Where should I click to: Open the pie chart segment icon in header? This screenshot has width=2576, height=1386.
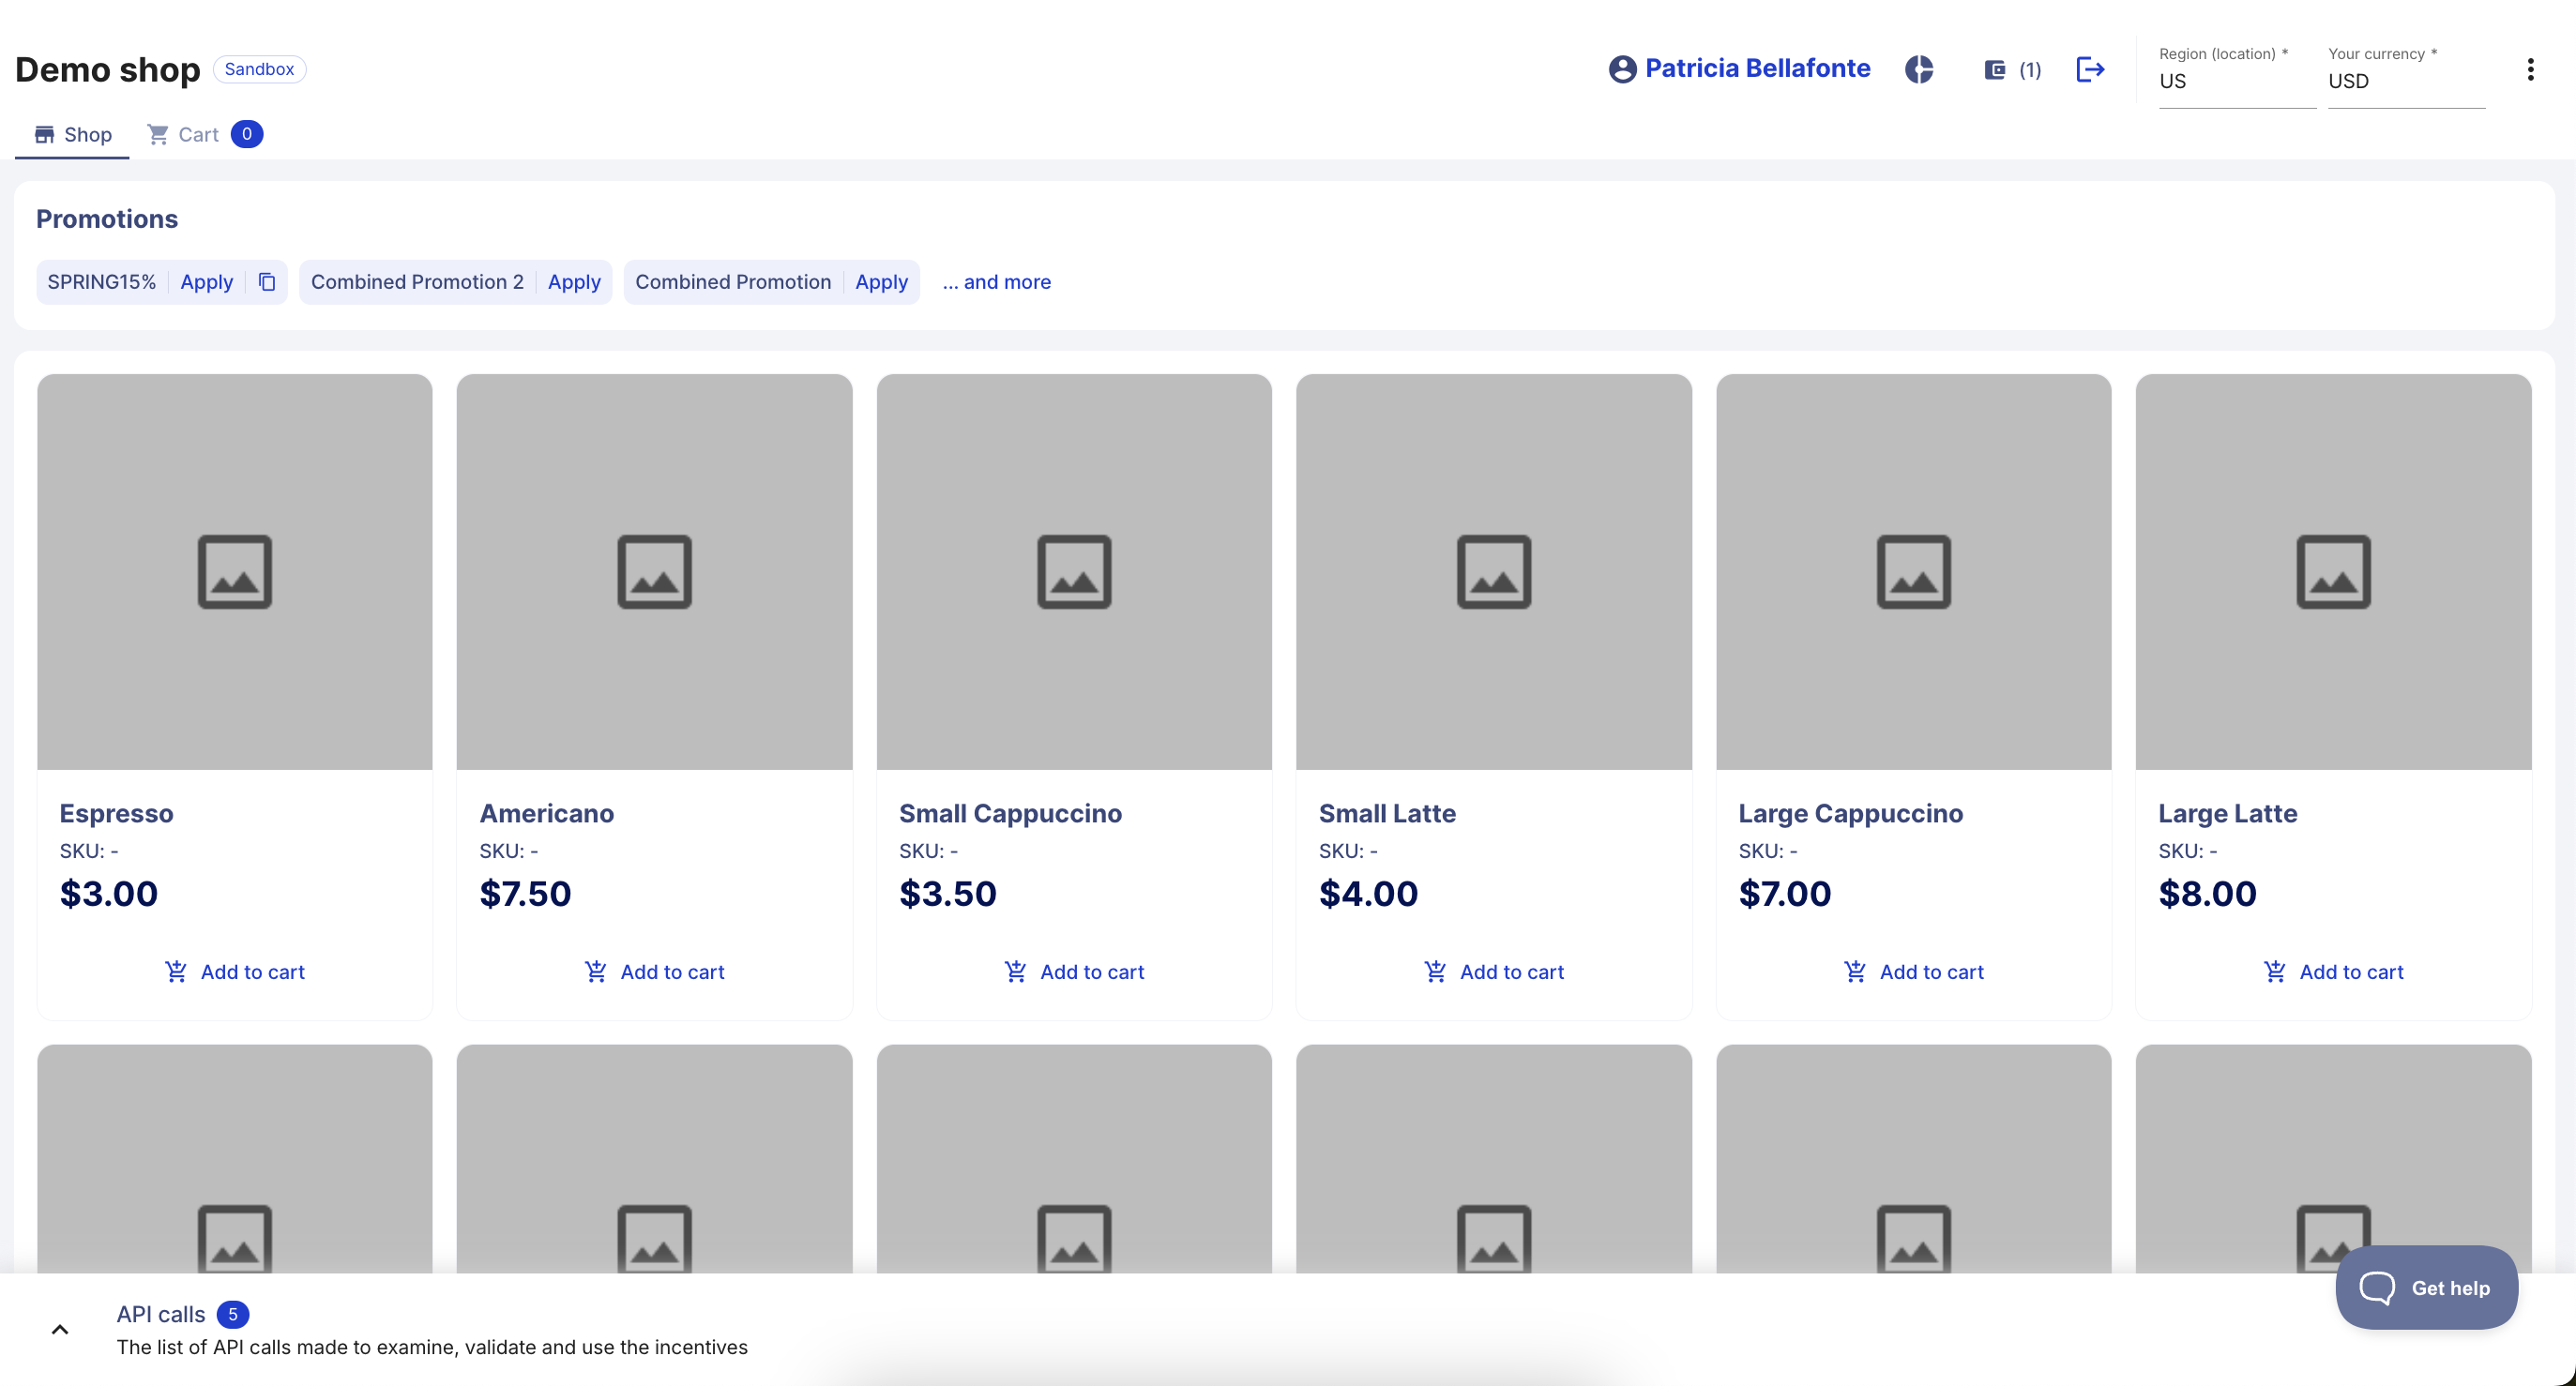[1918, 69]
